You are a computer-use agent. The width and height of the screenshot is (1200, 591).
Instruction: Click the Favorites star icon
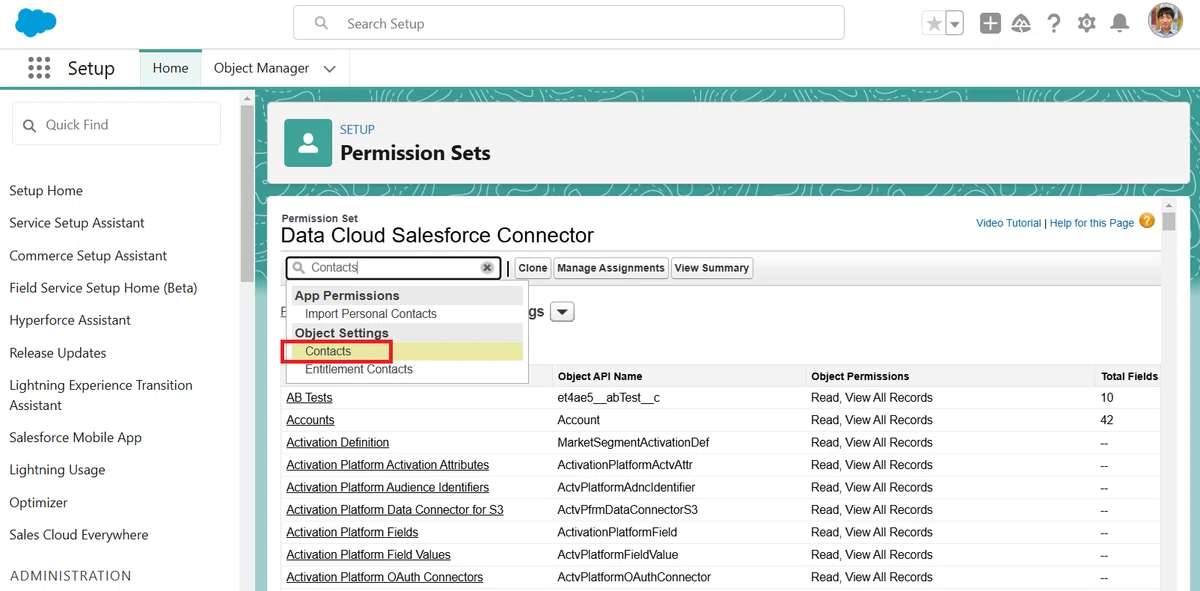click(934, 24)
